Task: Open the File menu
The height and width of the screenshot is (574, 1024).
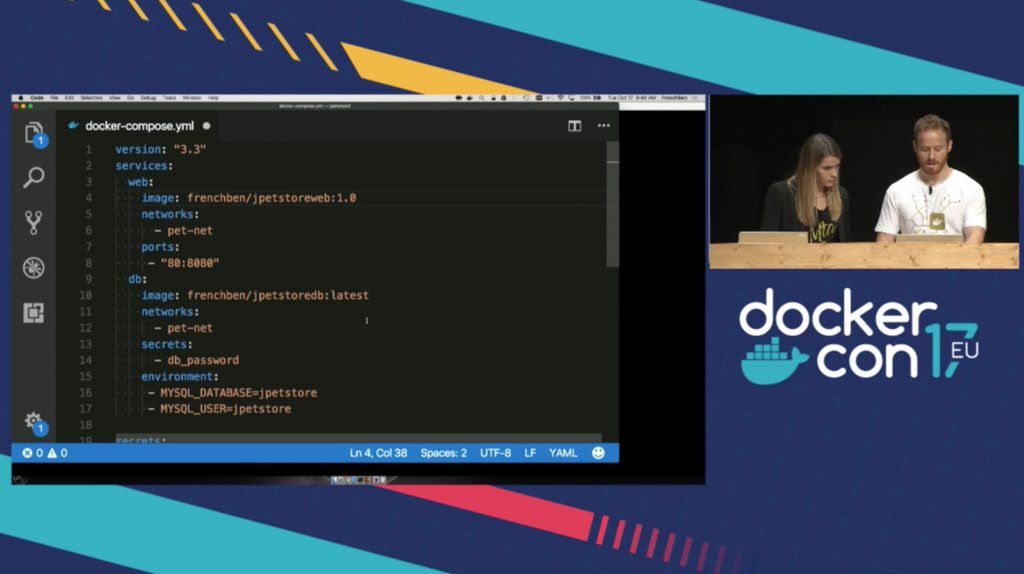Action: [x=54, y=98]
